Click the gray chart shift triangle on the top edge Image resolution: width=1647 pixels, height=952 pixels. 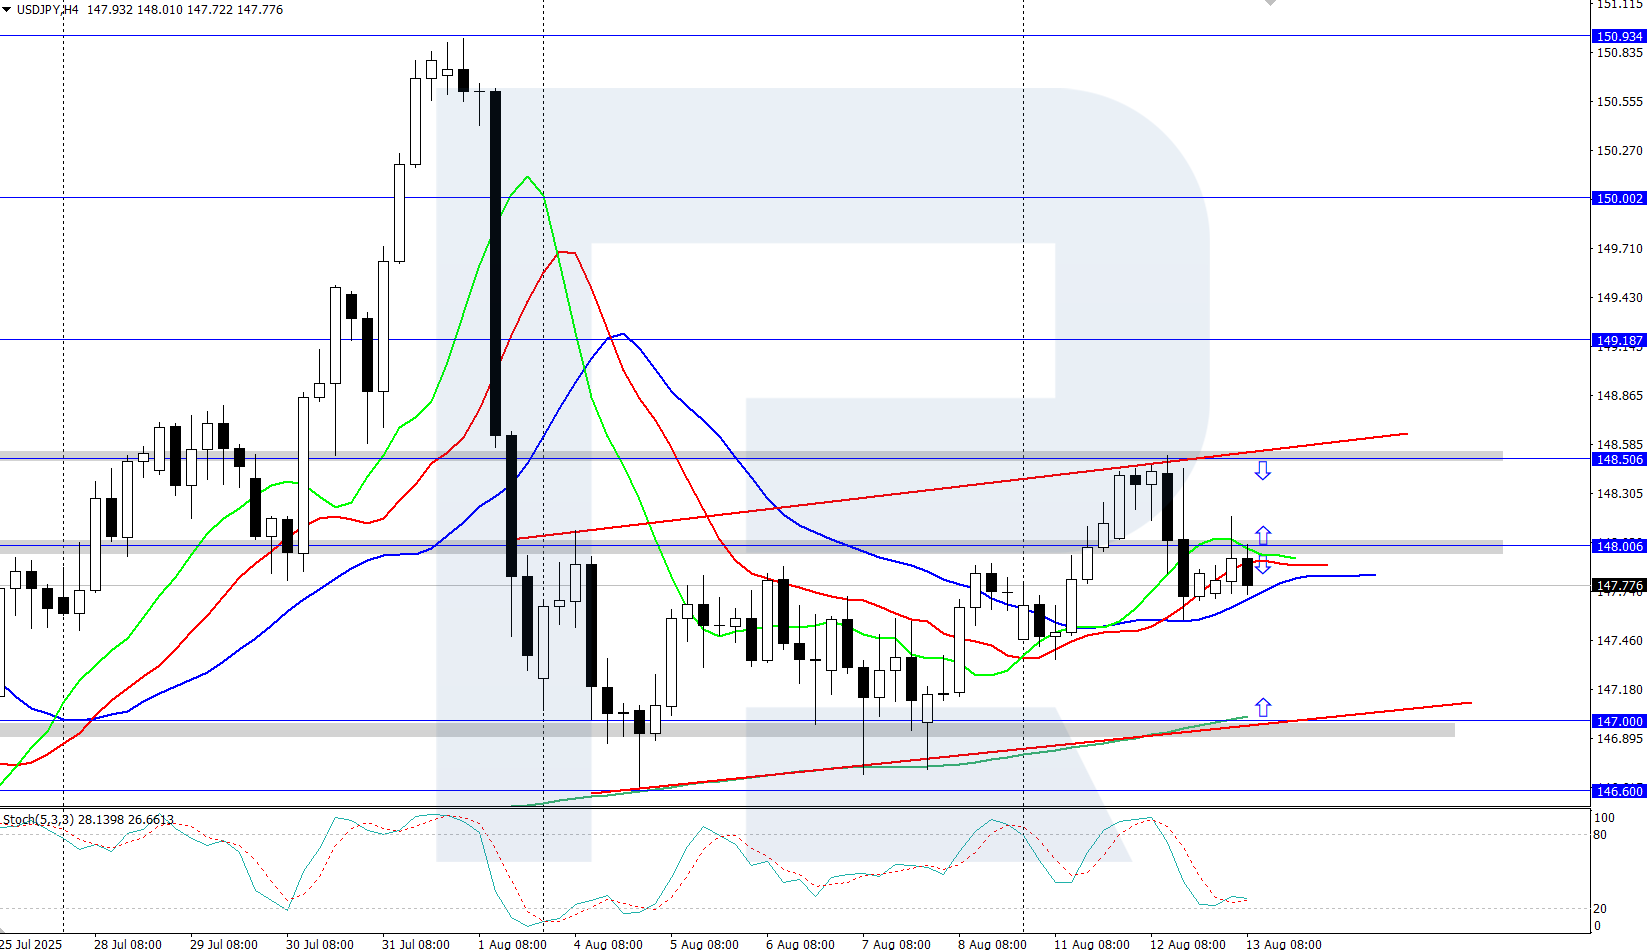pyautogui.click(x=1270, y=3)
